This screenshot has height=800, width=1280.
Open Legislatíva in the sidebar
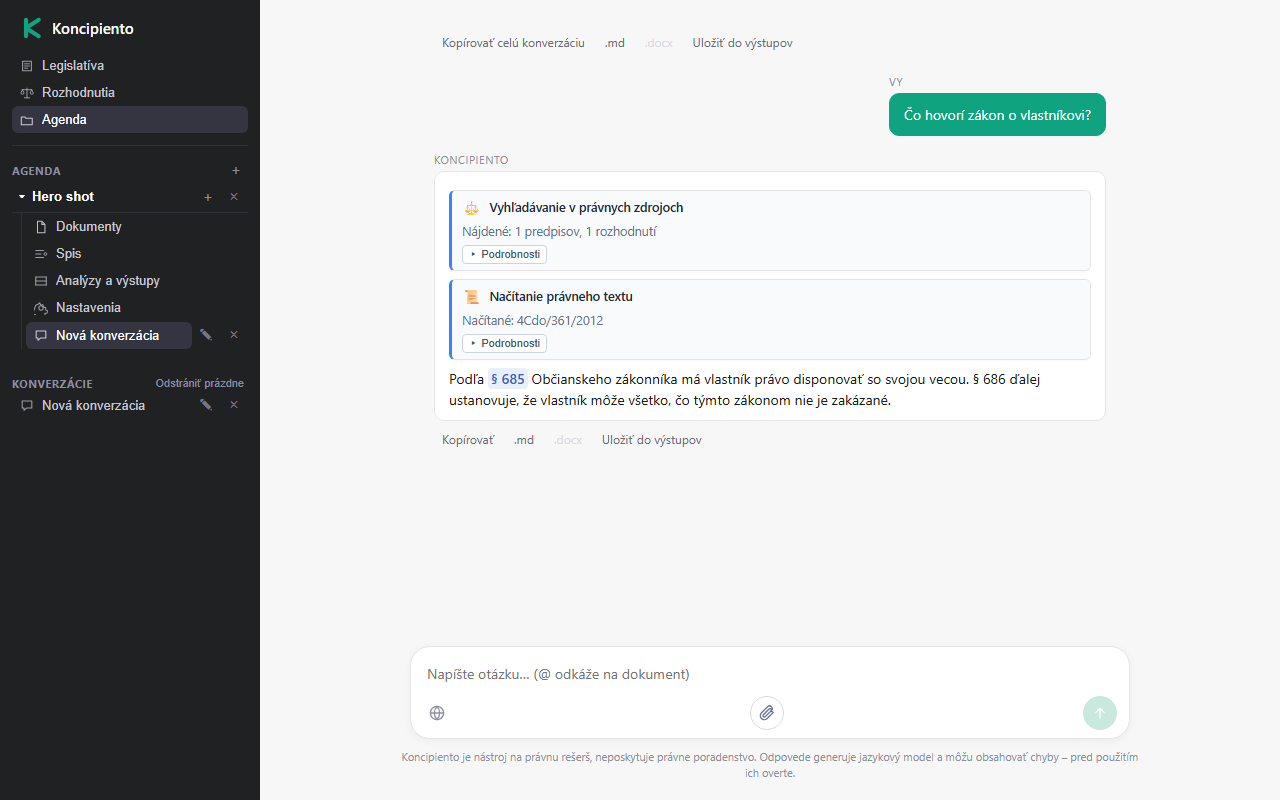(130, 66)
